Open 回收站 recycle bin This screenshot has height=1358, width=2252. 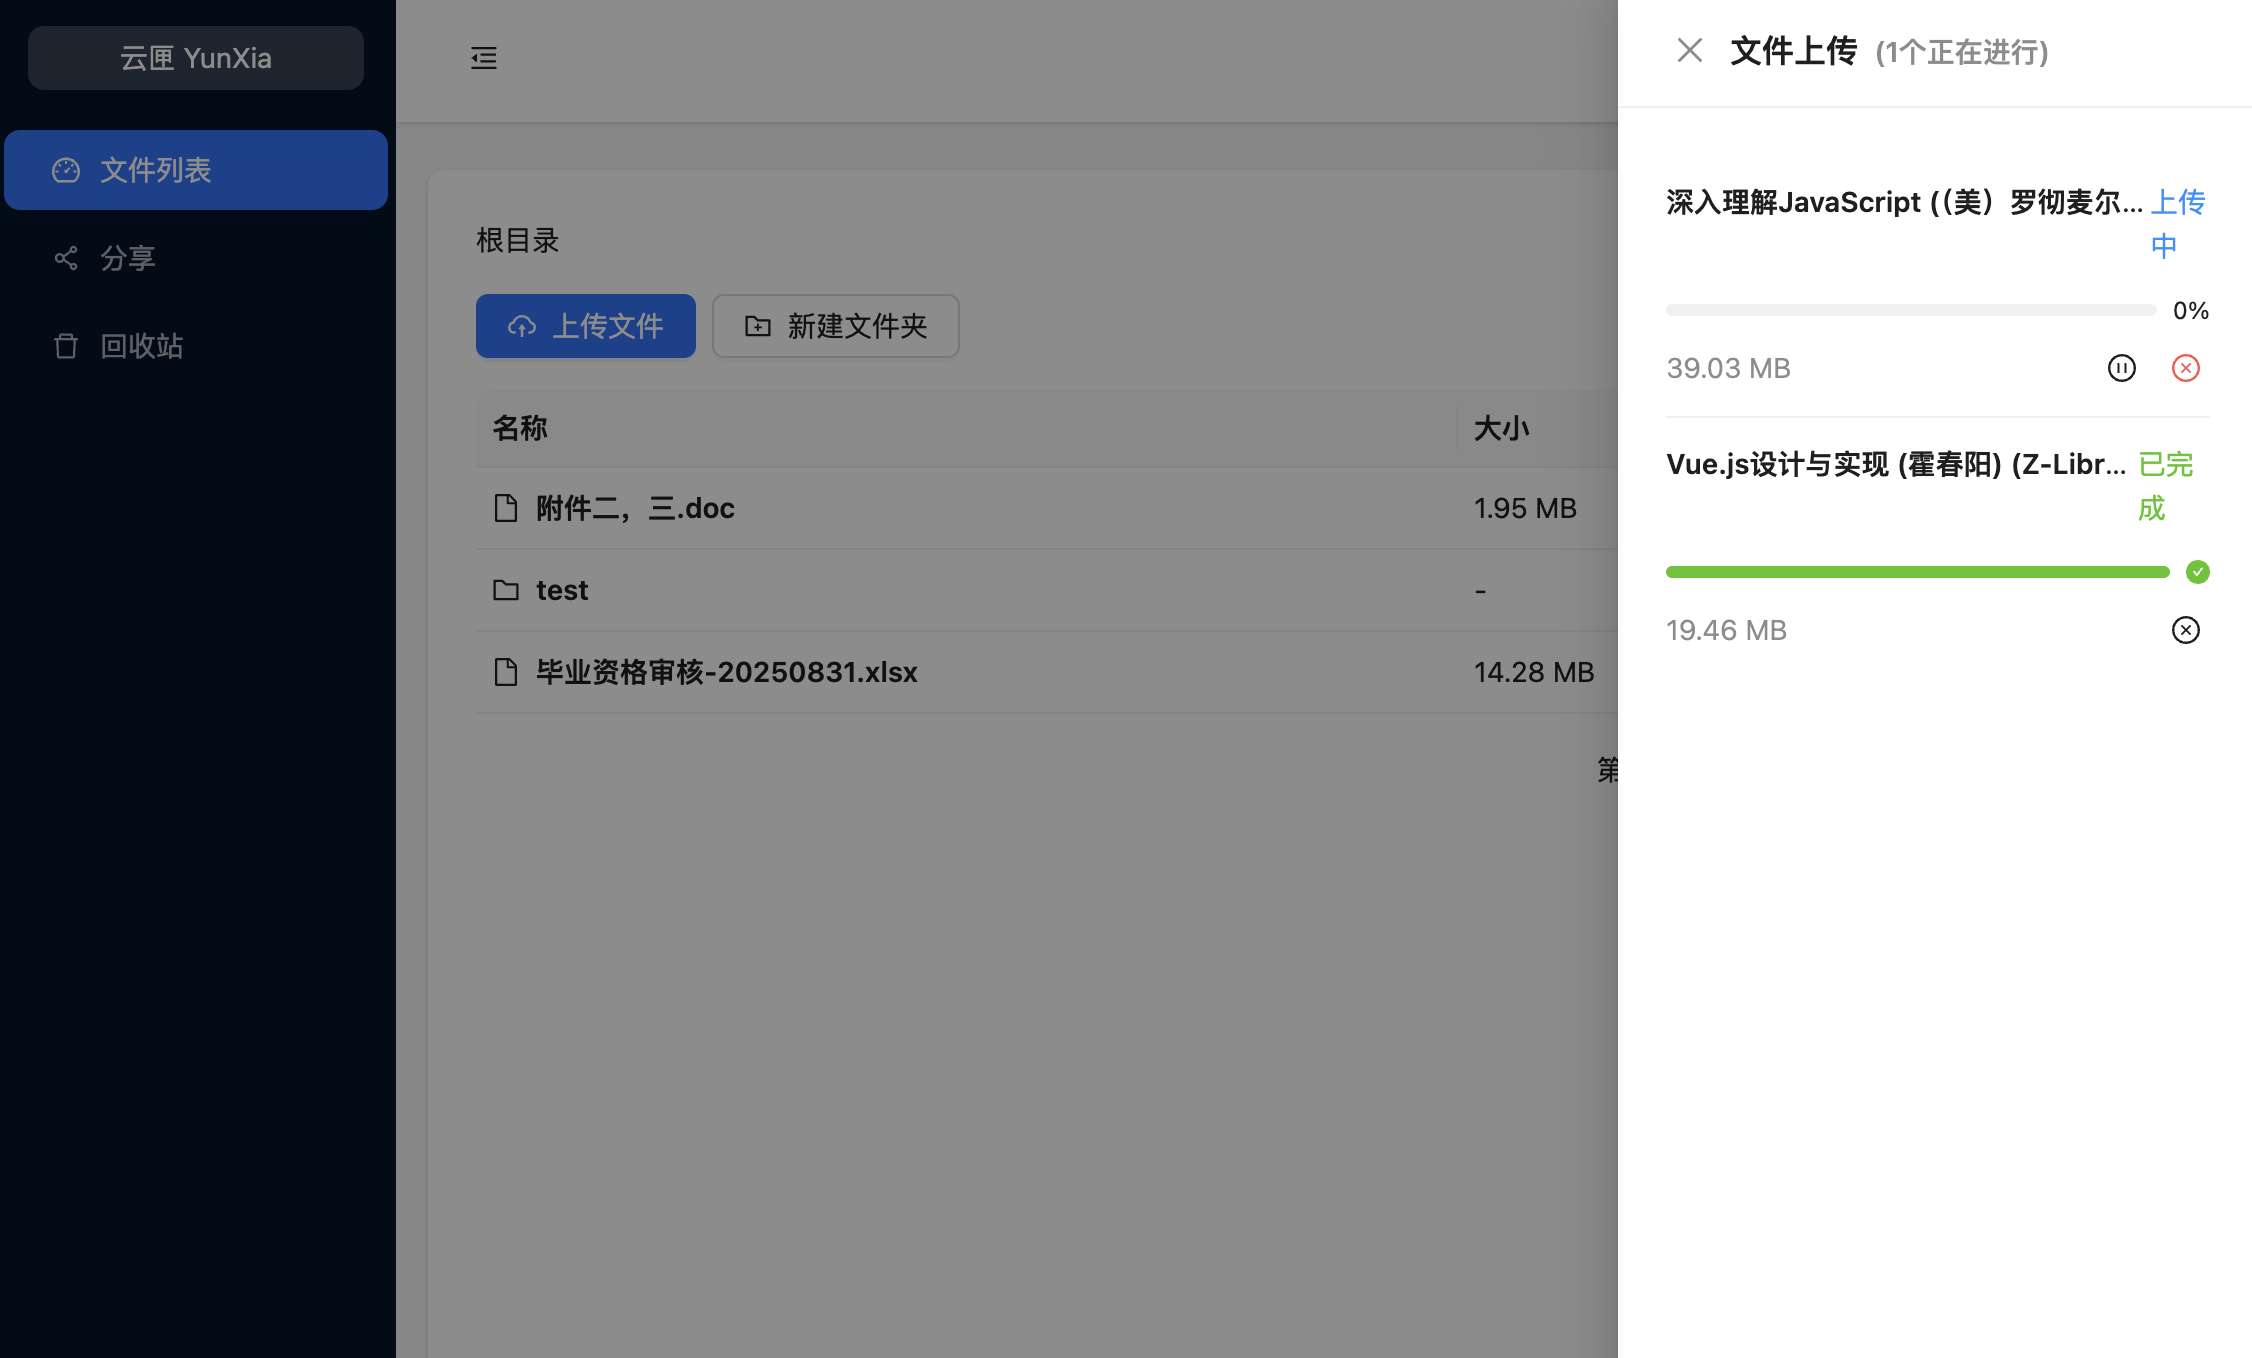coord(141,346)
